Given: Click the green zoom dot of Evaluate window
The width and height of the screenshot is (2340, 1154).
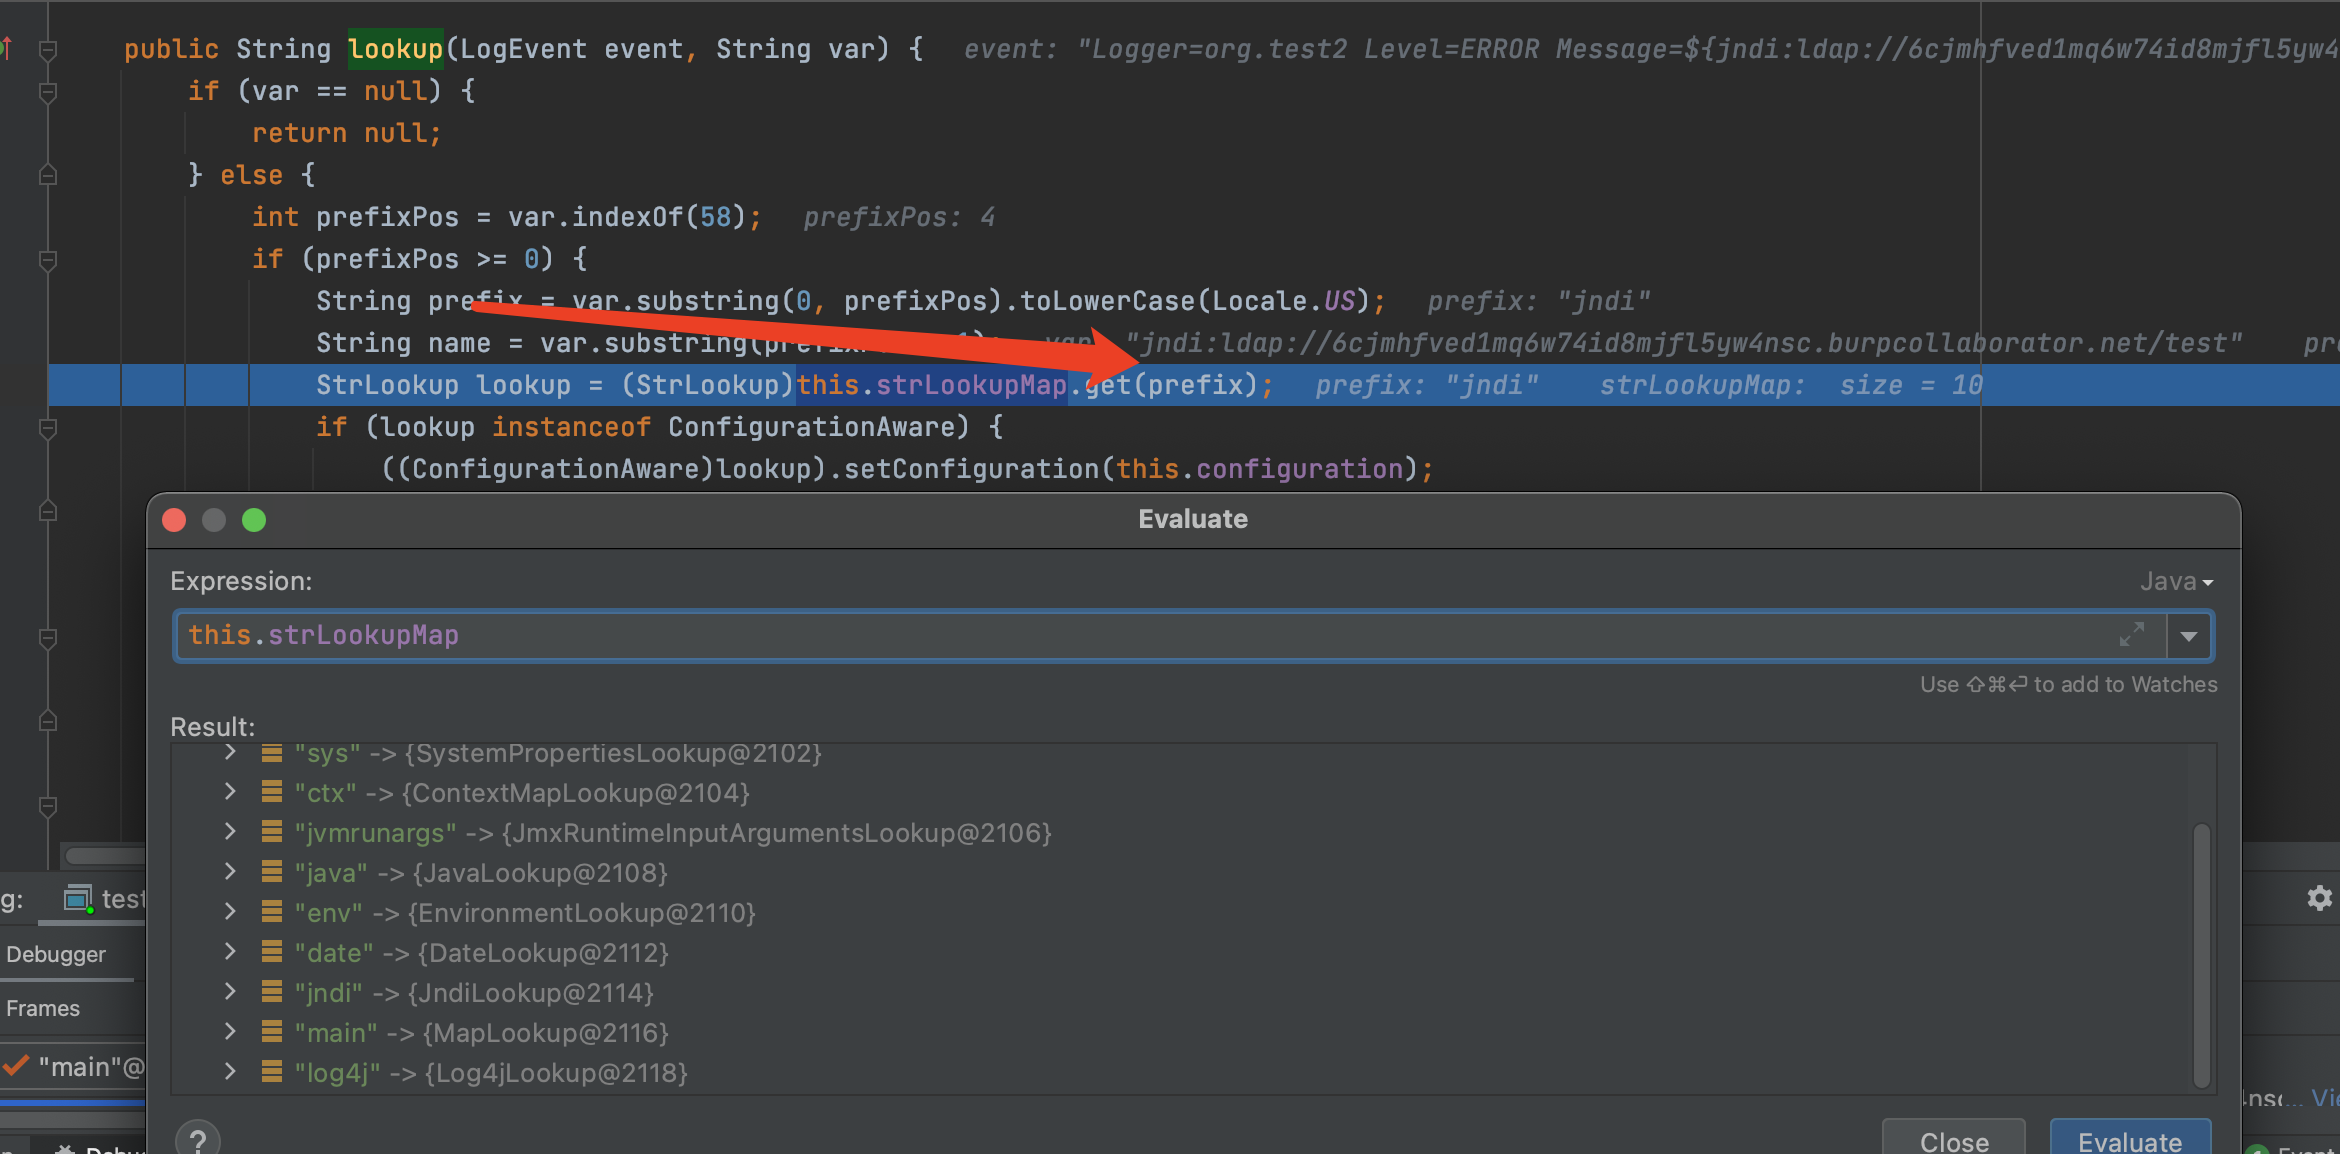Looking at the screenshot, I should click(254, 520).
